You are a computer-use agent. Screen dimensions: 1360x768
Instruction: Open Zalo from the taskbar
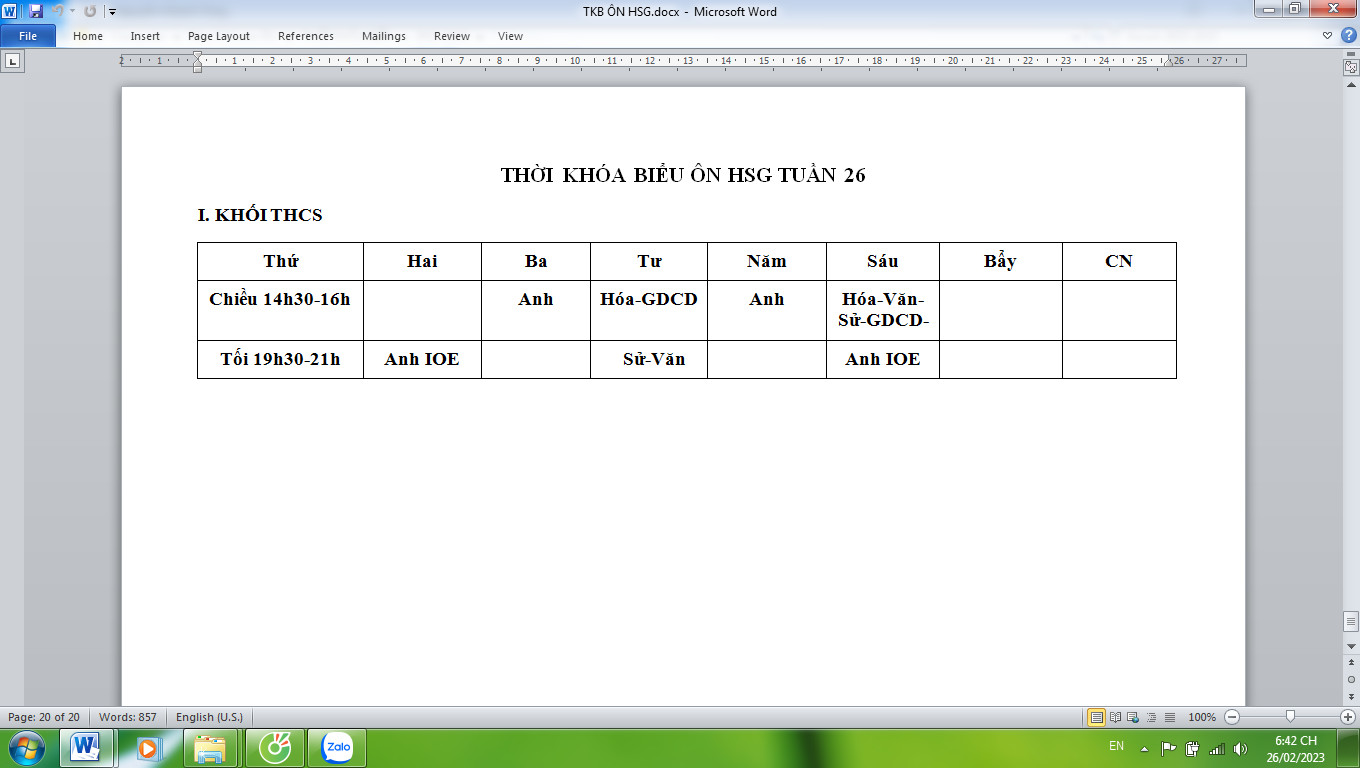click(337, 747)
